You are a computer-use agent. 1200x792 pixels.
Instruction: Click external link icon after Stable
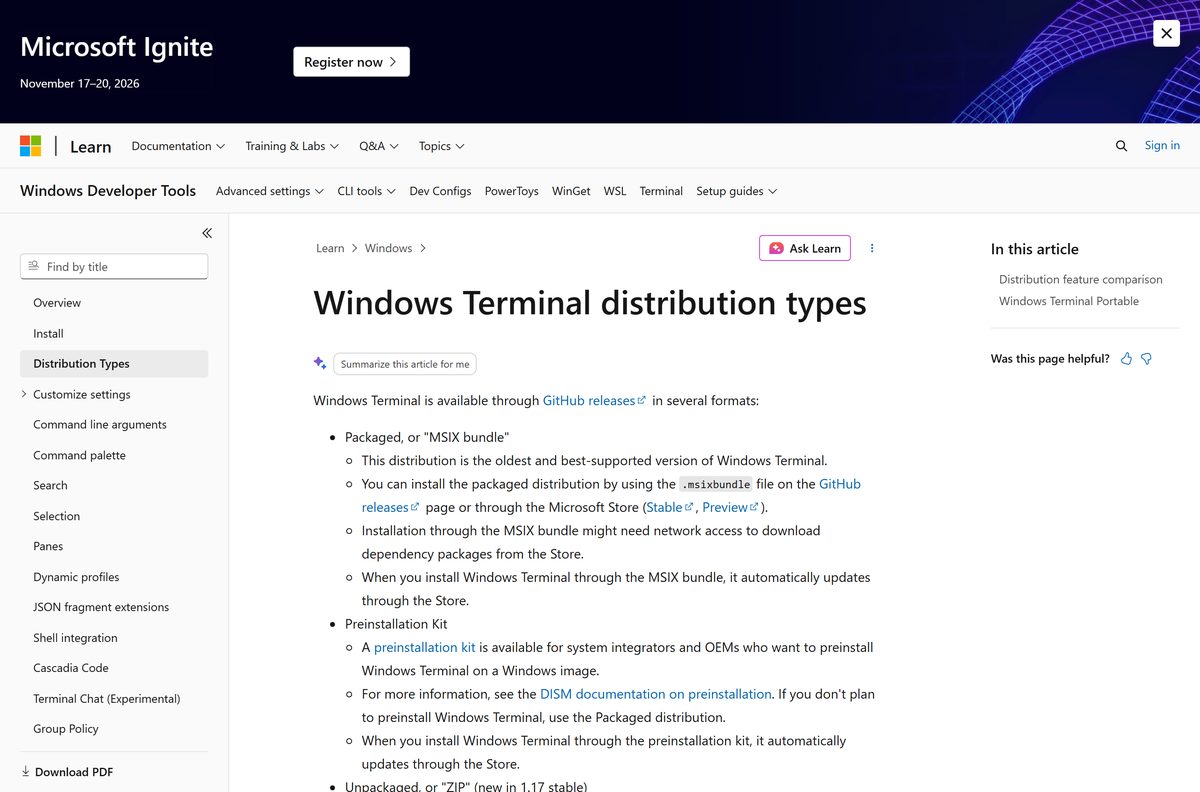tap(689, 507)
